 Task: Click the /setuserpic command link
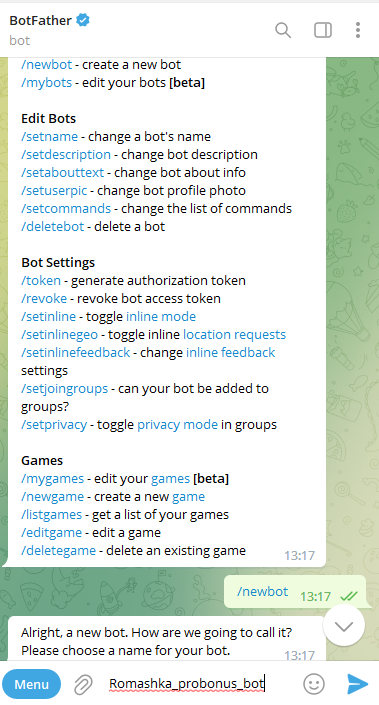[54, 191]
